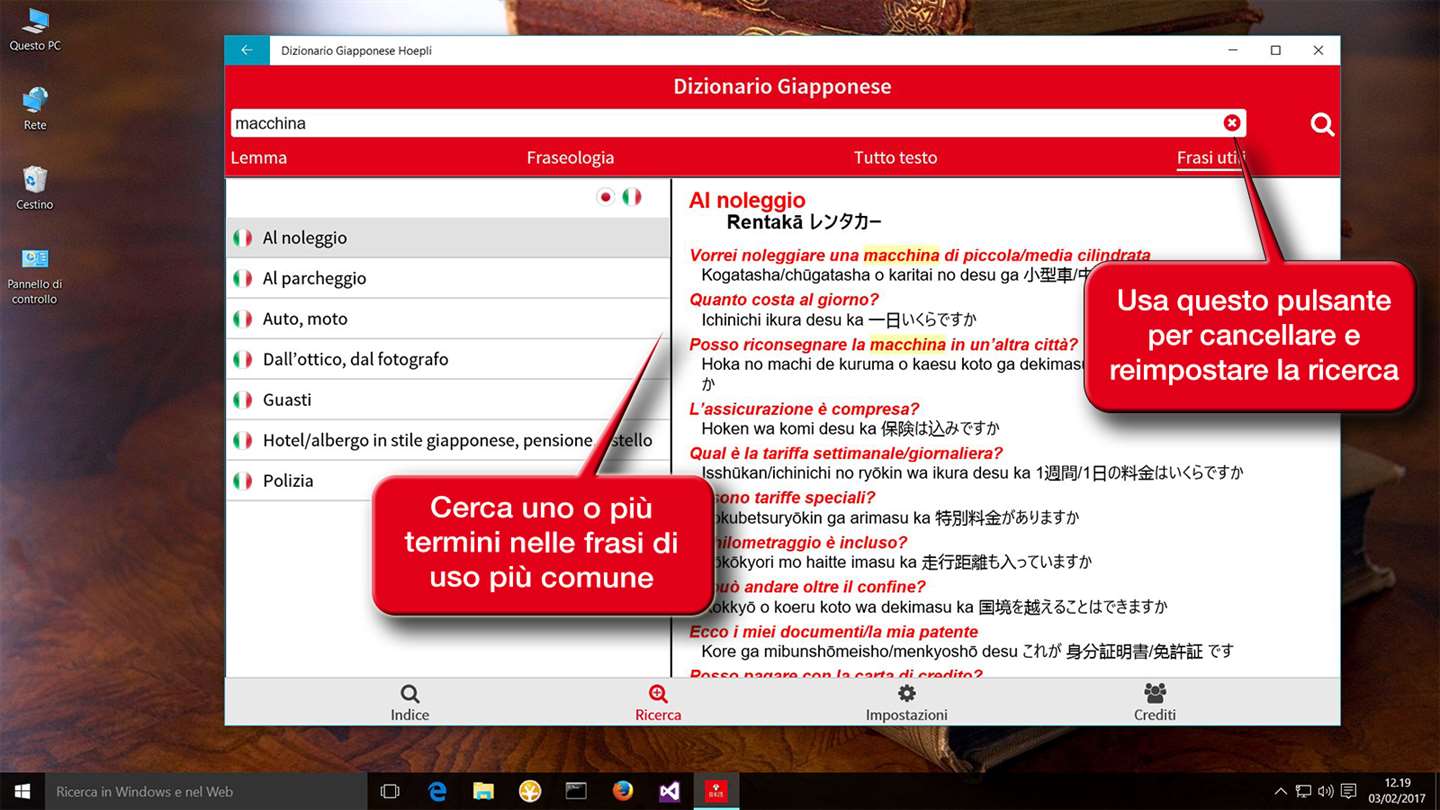Open File Explorer from taskbar
This screenshot has height=810, width=1440.
coord(483,791)
